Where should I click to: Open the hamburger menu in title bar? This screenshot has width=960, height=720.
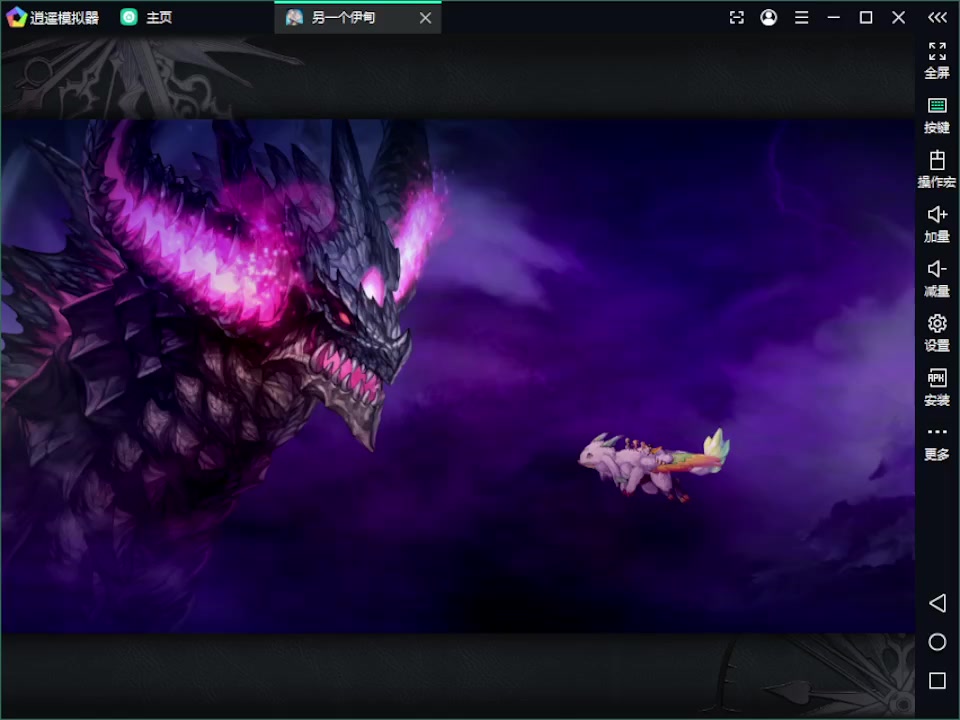click(801, 17)
